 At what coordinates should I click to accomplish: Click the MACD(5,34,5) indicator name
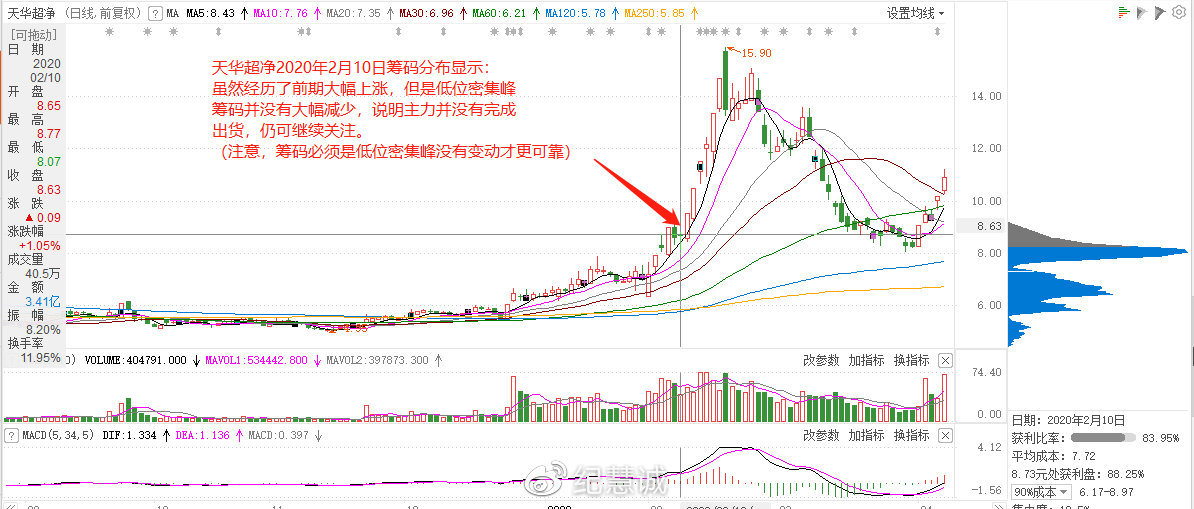coord(57,435)
